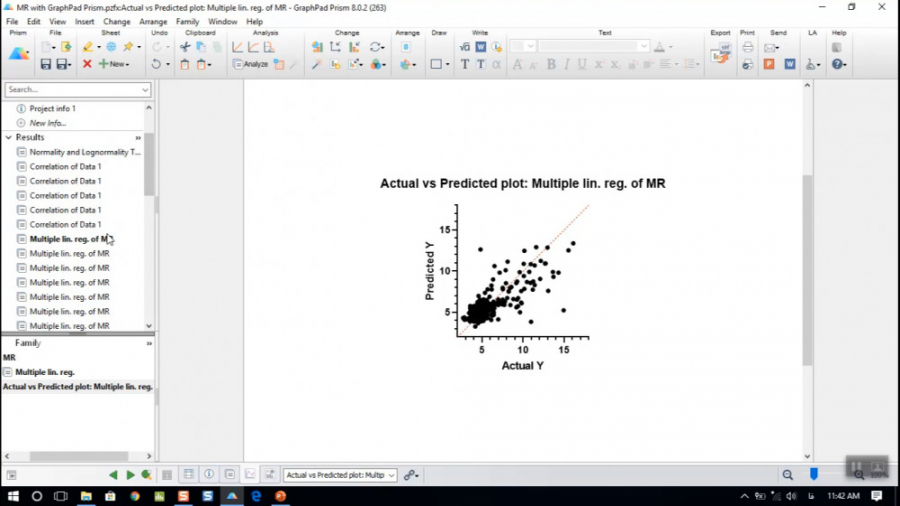The height and width of the screenshot is (506, 900).
Task: Click the Change graph type icon
Action: pos(317,47)
